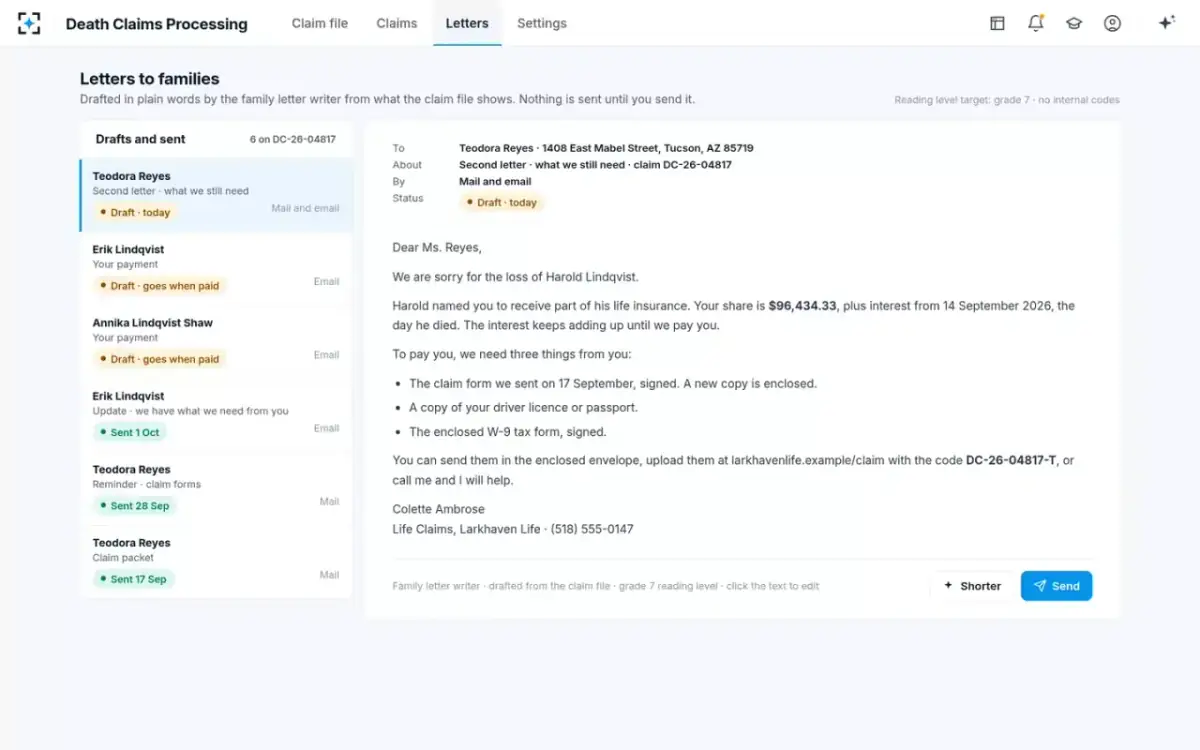Click the To pay you, we need three things line
This screenshot has height=750, width=1200.
click(x=512, y=354)
